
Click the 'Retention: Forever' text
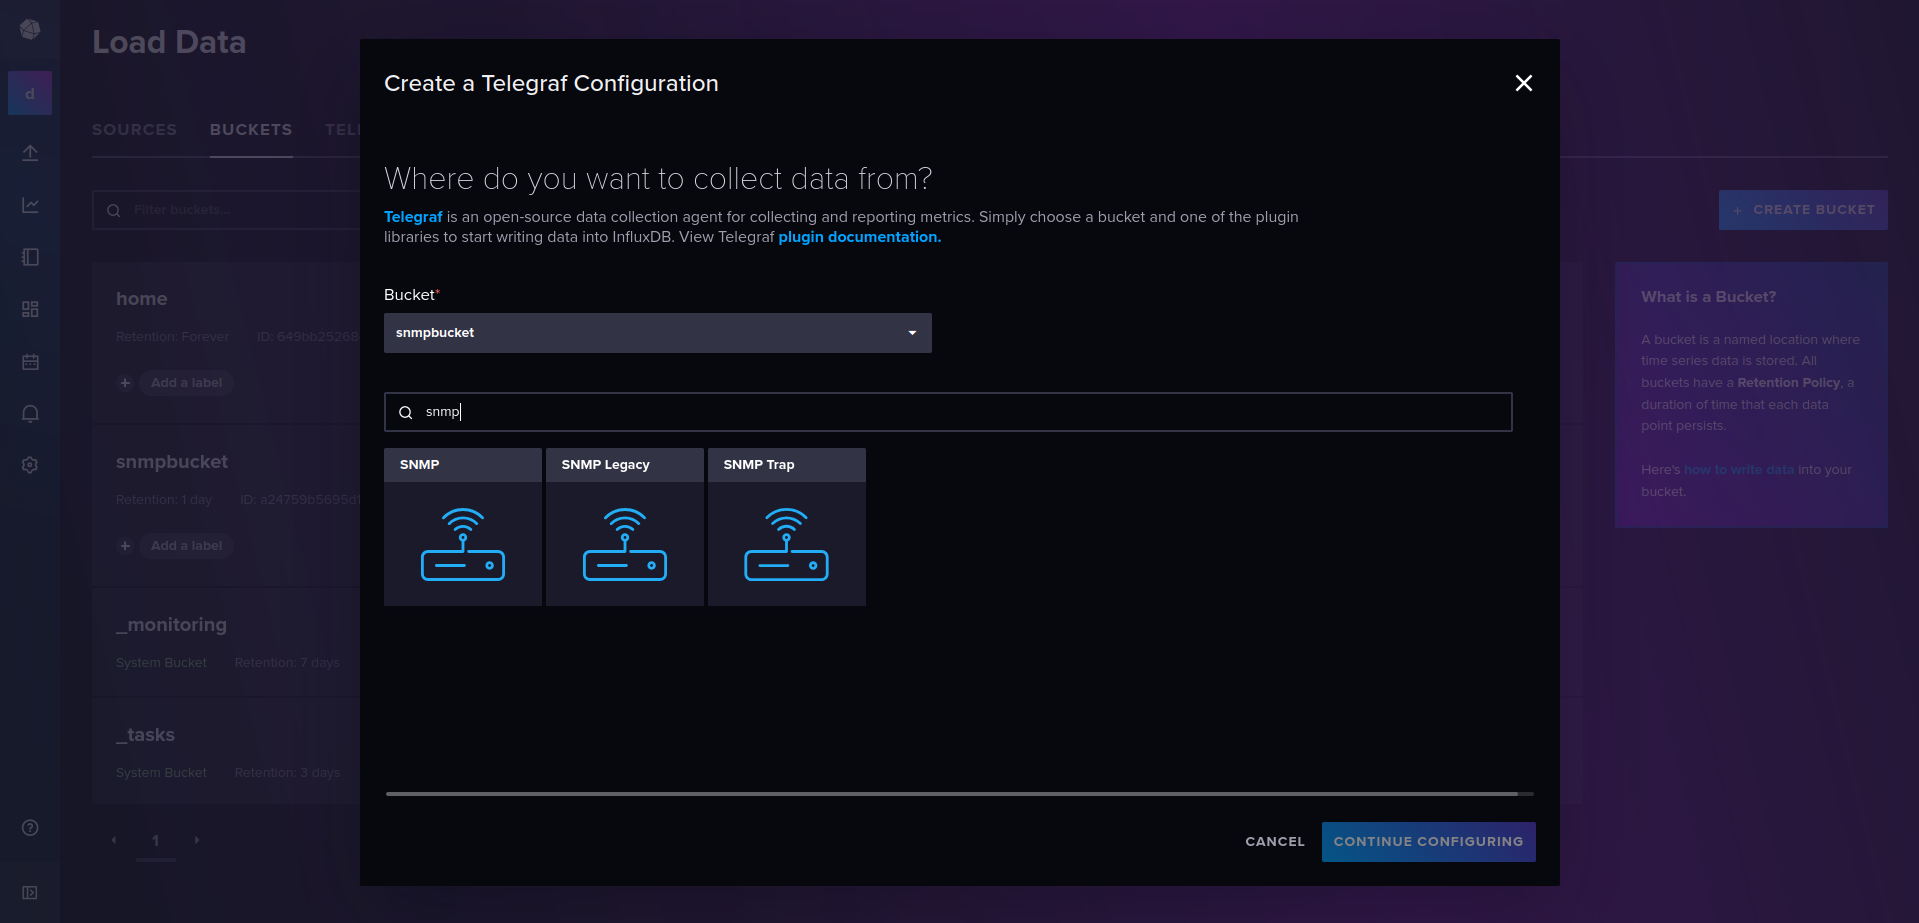coord(172,337)
